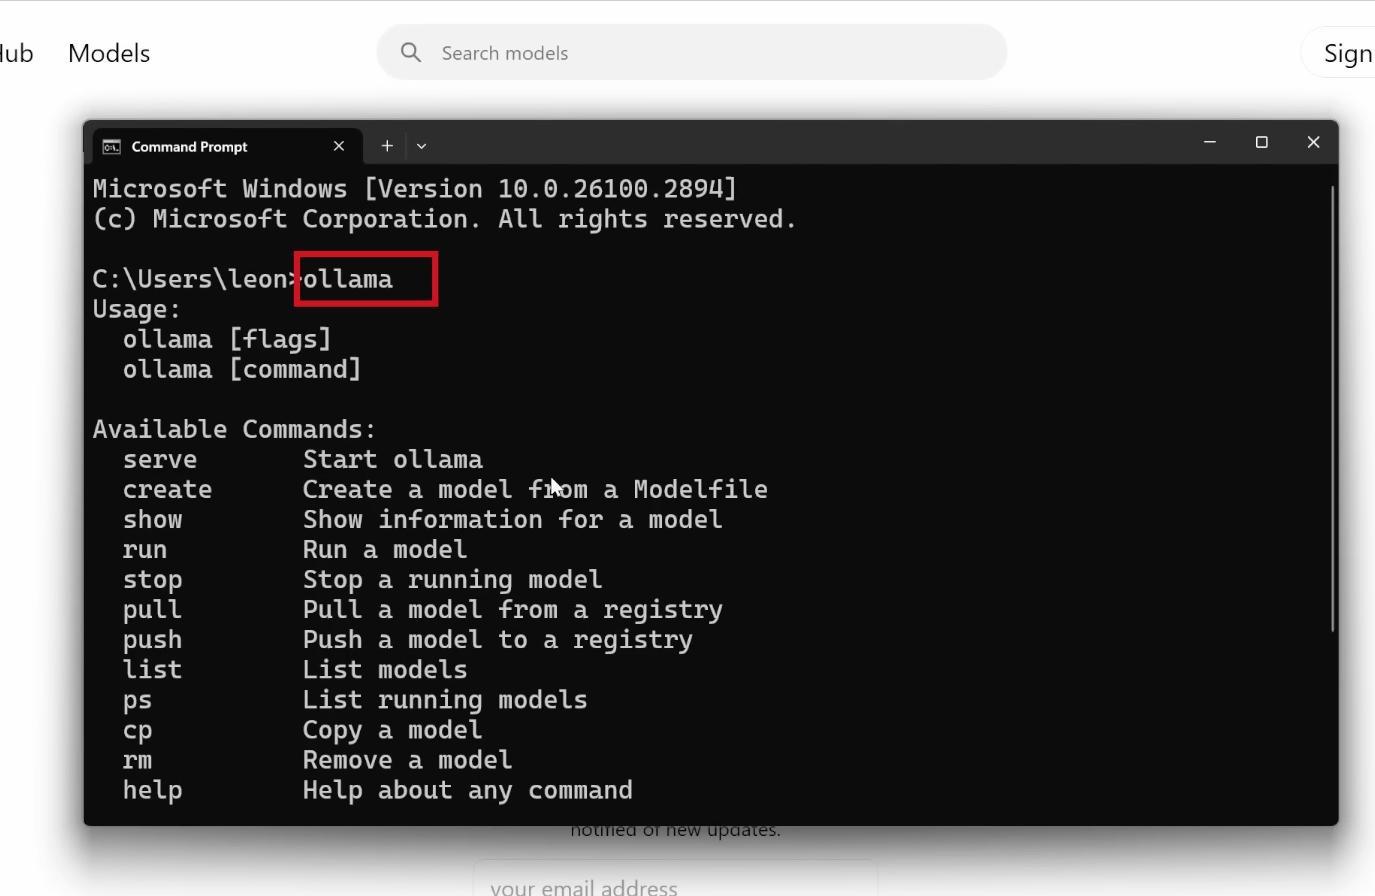Click the 'ollama [flags]' usage line

click(227, 340)
